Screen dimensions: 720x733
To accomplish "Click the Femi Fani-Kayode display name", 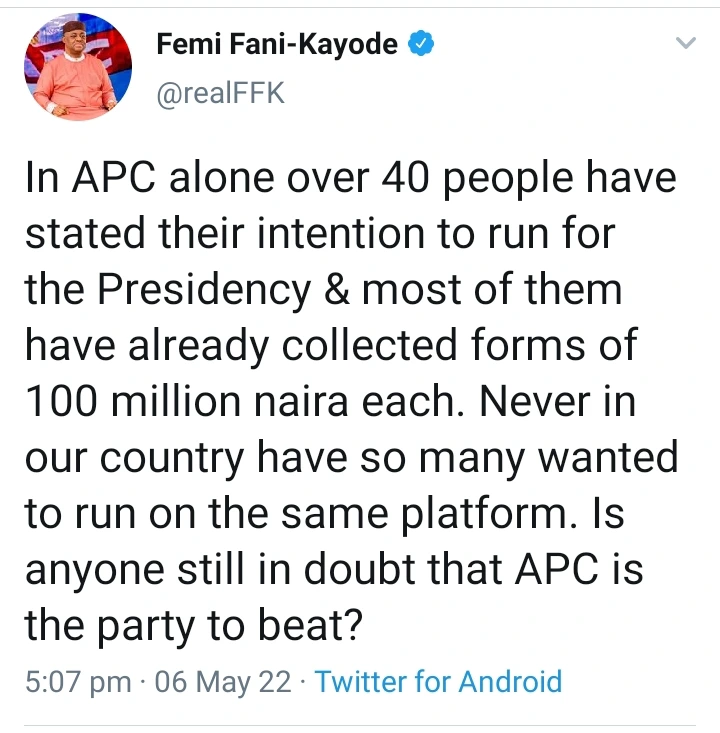I will coord(278,45).
